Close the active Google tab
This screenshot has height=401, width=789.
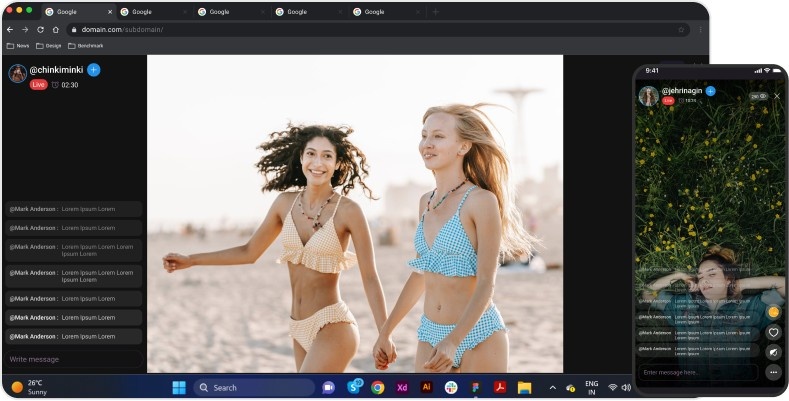click(110, 12)
